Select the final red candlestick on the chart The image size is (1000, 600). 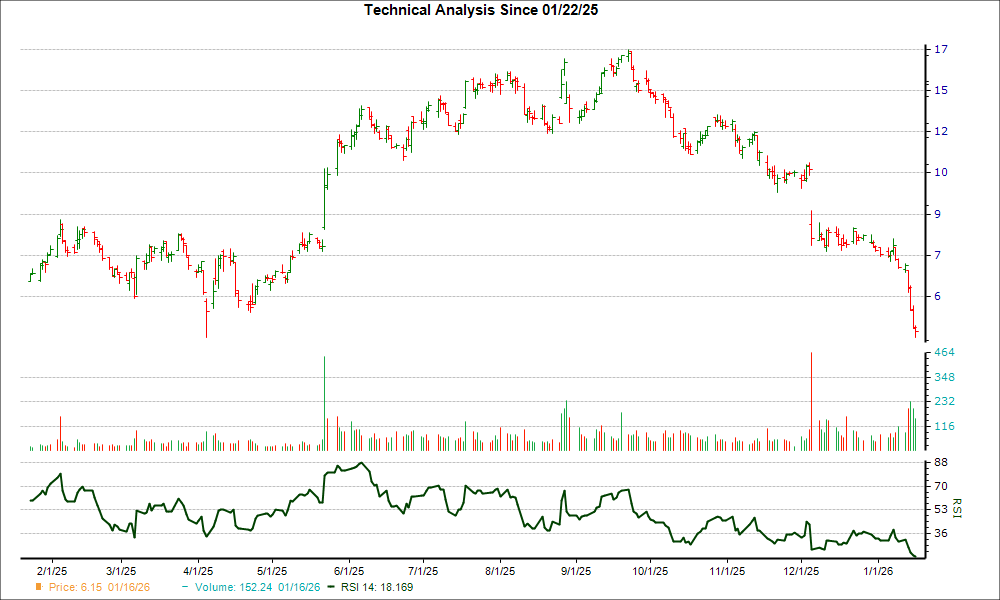point(915,330)
